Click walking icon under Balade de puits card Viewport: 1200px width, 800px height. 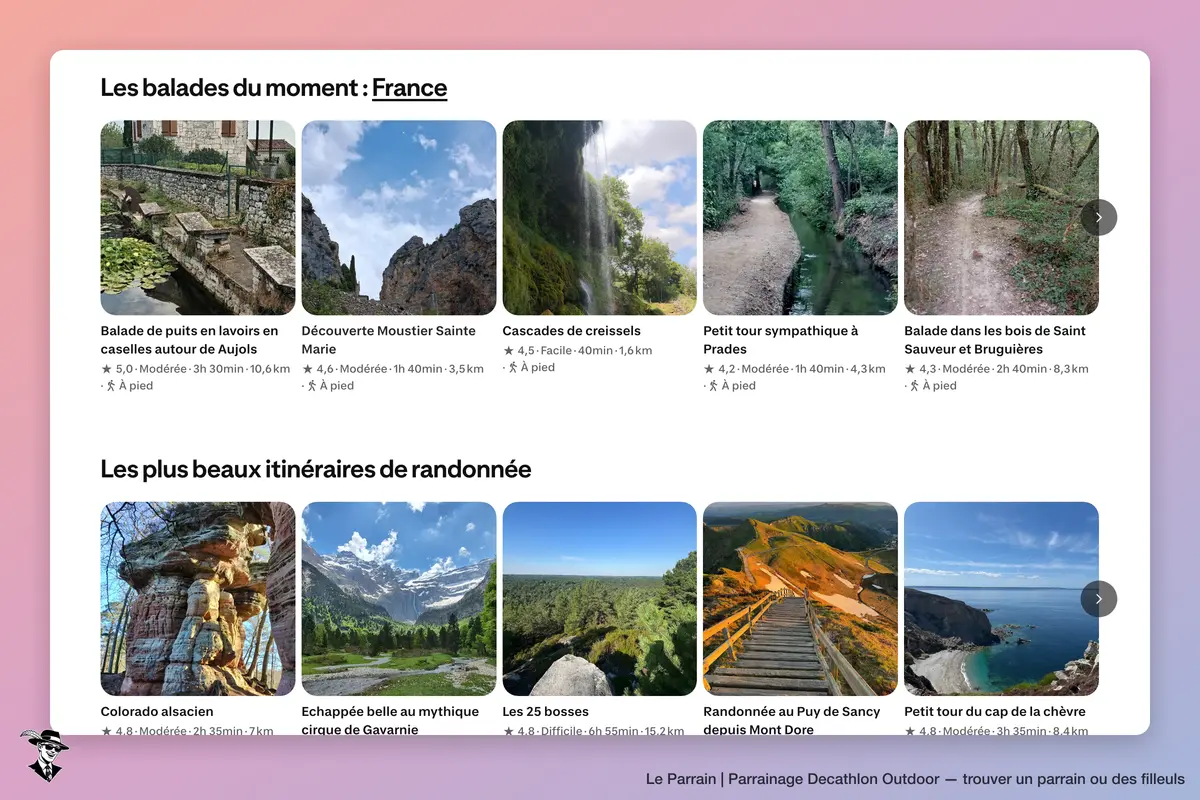pos(111,386)
